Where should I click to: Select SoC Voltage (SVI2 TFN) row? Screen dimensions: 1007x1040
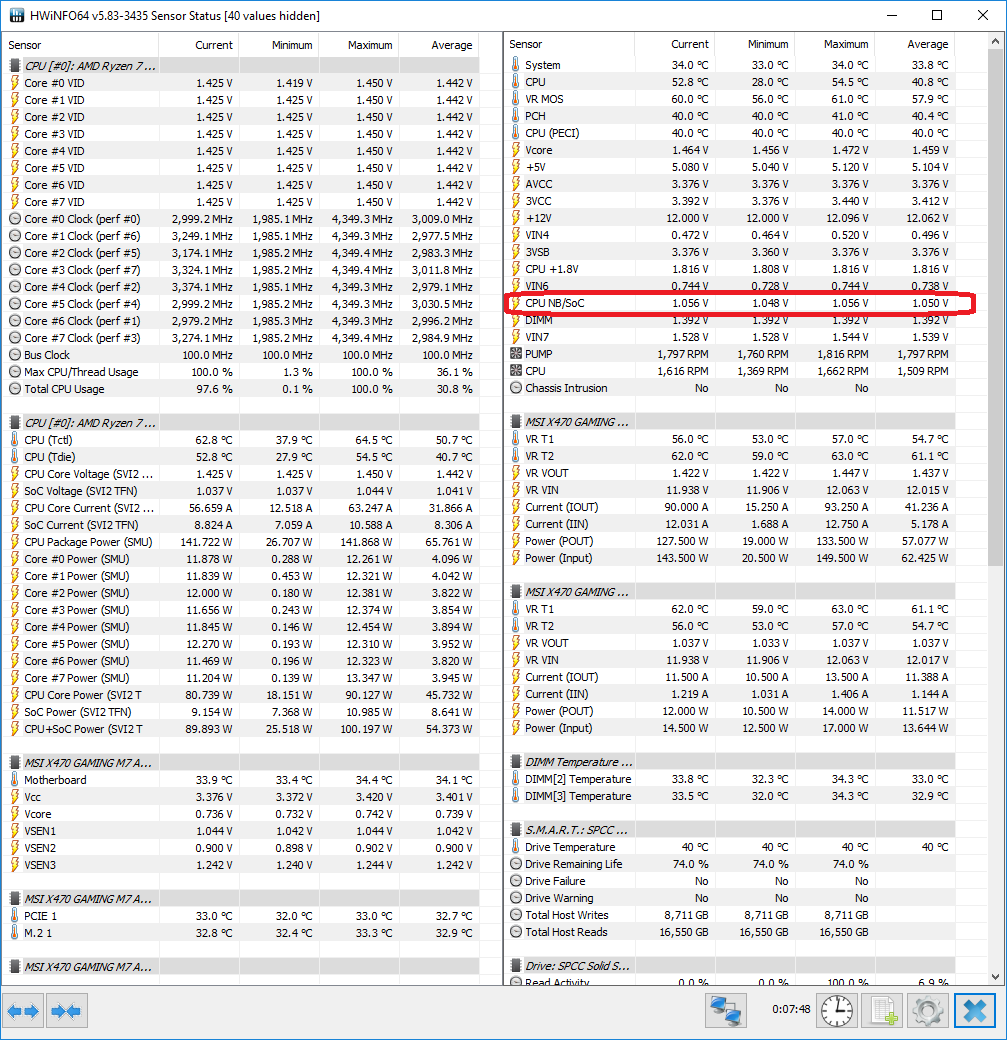pyautogui.click(x=240, y=491)
